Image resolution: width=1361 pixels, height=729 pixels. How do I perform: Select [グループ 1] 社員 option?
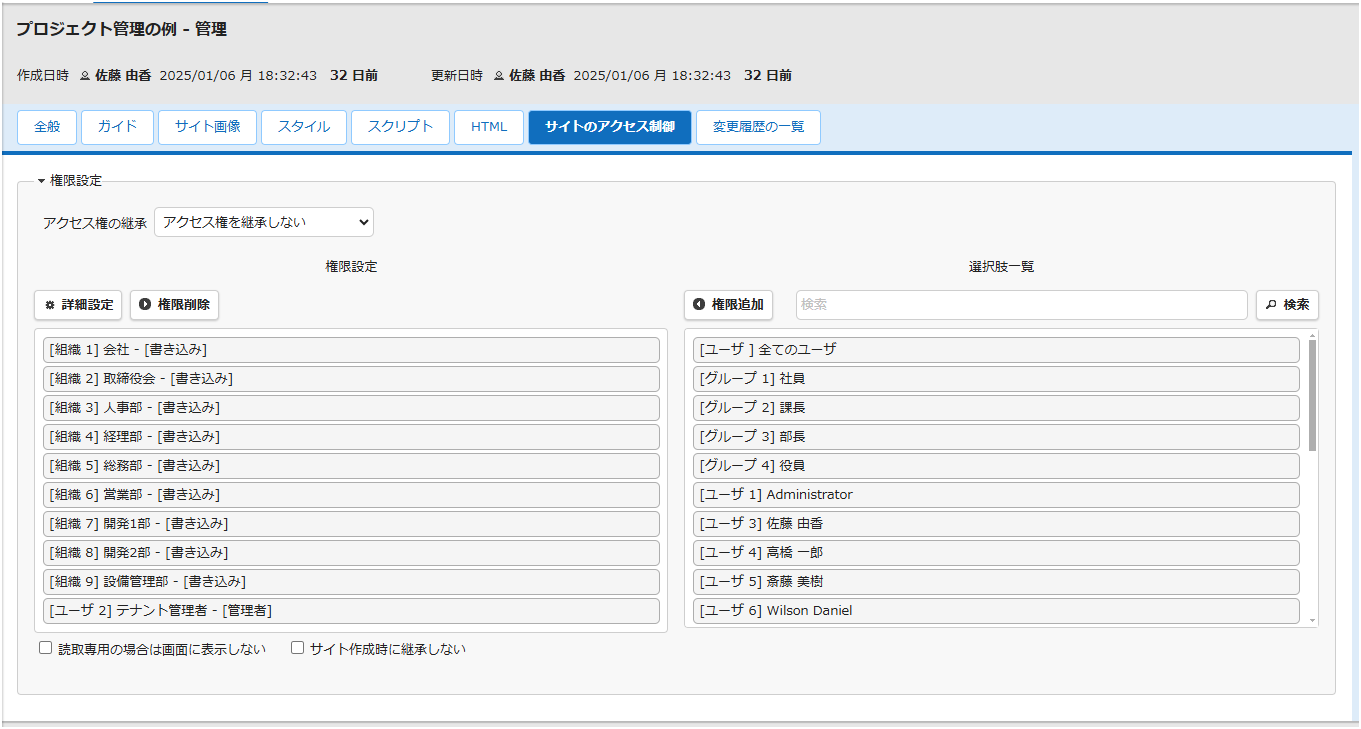[x=996, y=378]
